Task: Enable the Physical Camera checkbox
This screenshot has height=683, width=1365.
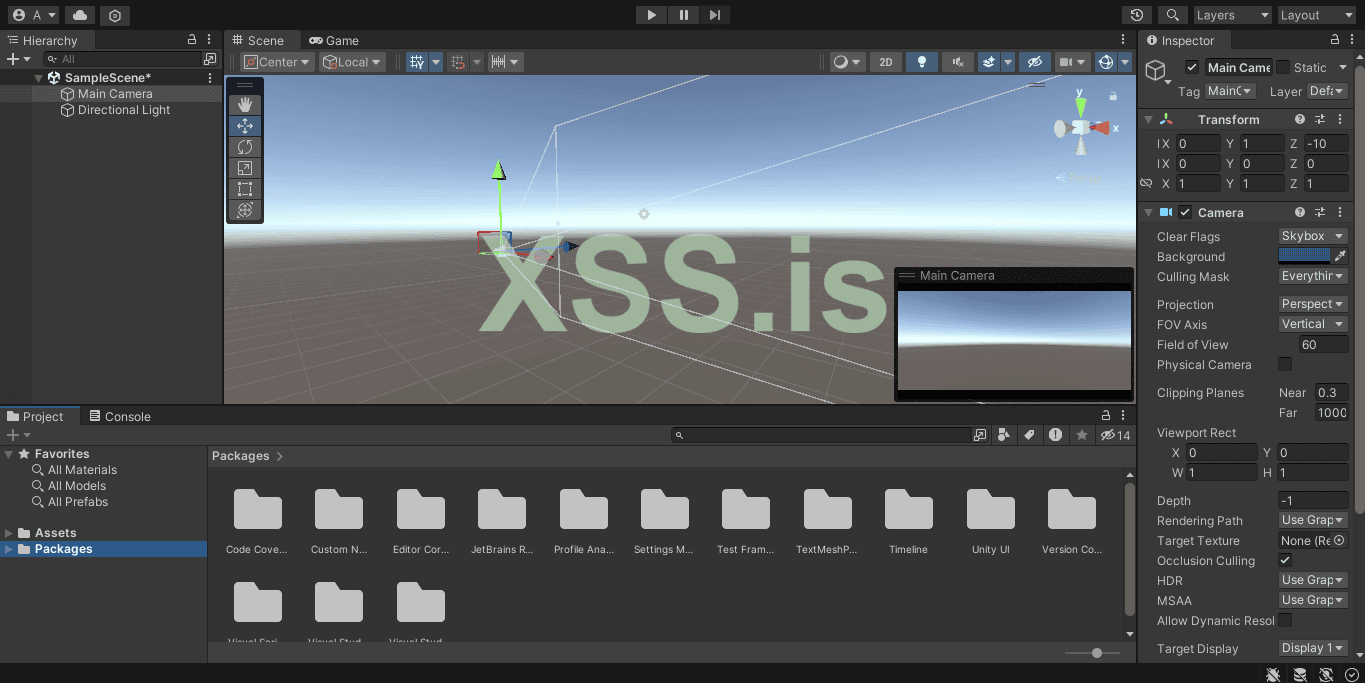Action: coord(1285,365)
